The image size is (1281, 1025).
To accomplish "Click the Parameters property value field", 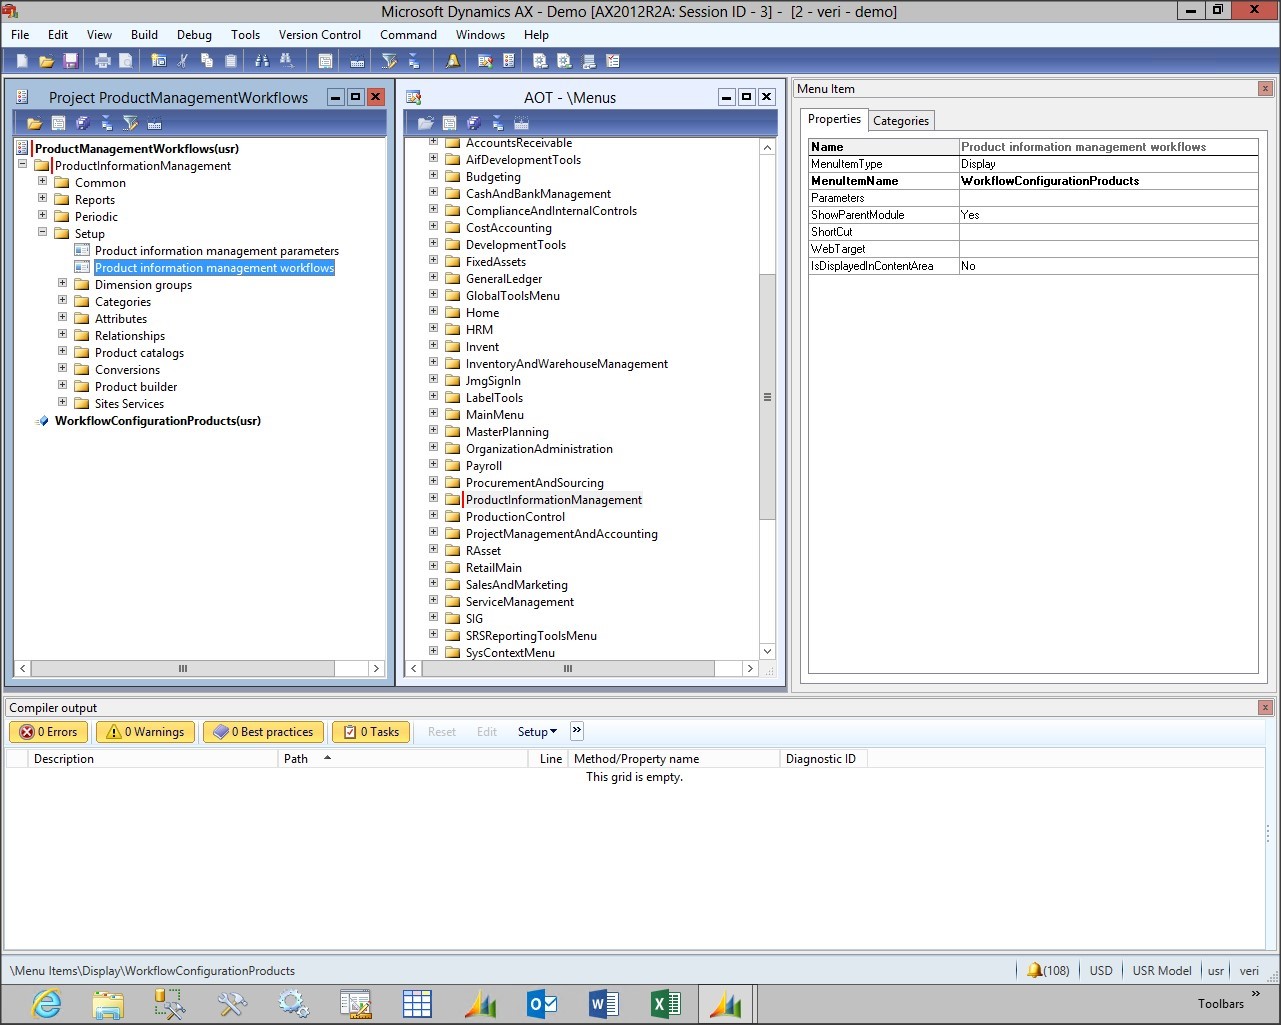I will point(1108,198).
